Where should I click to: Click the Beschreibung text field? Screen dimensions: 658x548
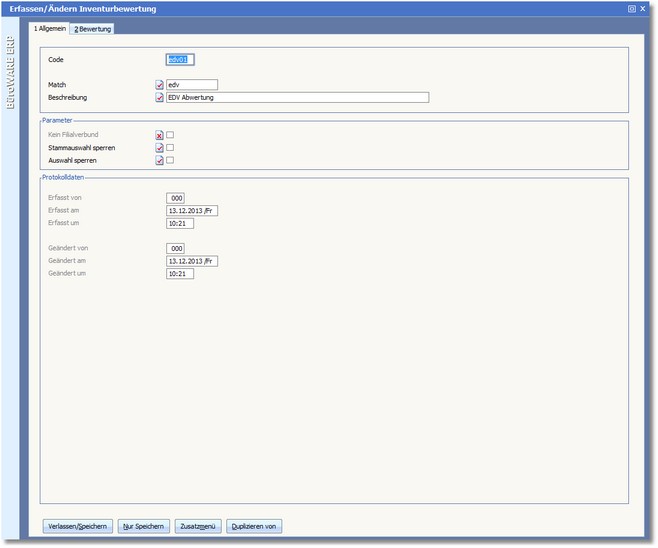coord(297,98)
